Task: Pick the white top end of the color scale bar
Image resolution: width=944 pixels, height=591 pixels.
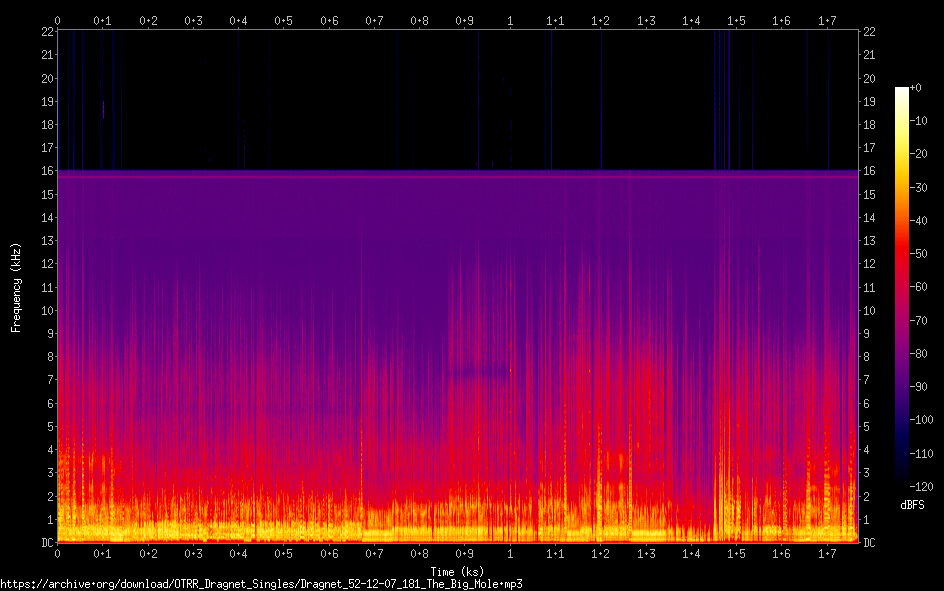Action: coord(901,92)
